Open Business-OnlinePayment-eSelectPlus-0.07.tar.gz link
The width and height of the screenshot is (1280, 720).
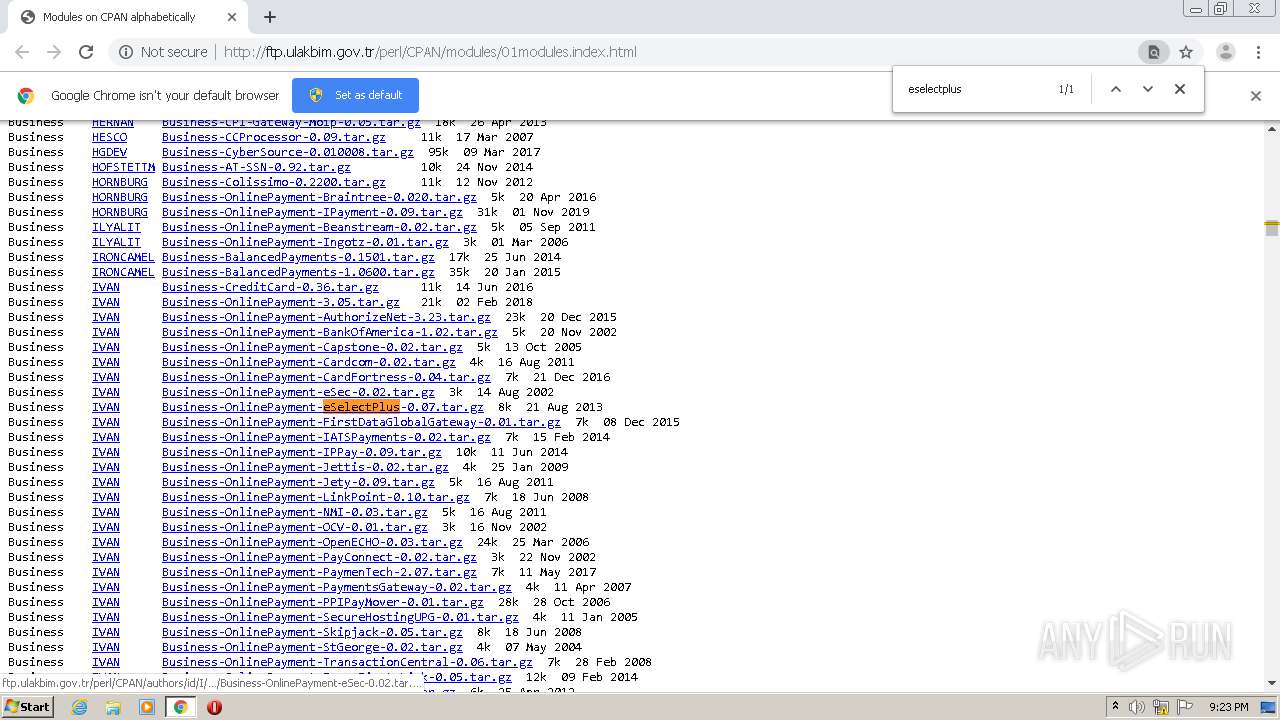(322, 407)
